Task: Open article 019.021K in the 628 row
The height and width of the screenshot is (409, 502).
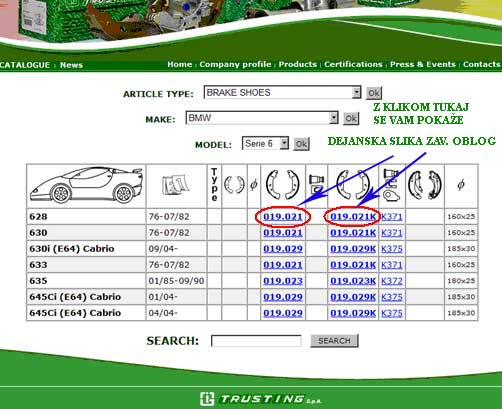Action: pyautogui.click(x=353, y=217)
